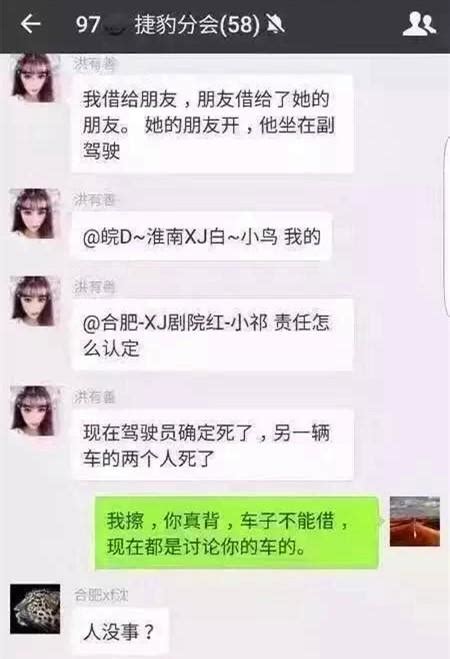Tap the @合肥-XJ剧院红-小祁 mention
This screenshot has height=659, width=450.
coord(175,323)
